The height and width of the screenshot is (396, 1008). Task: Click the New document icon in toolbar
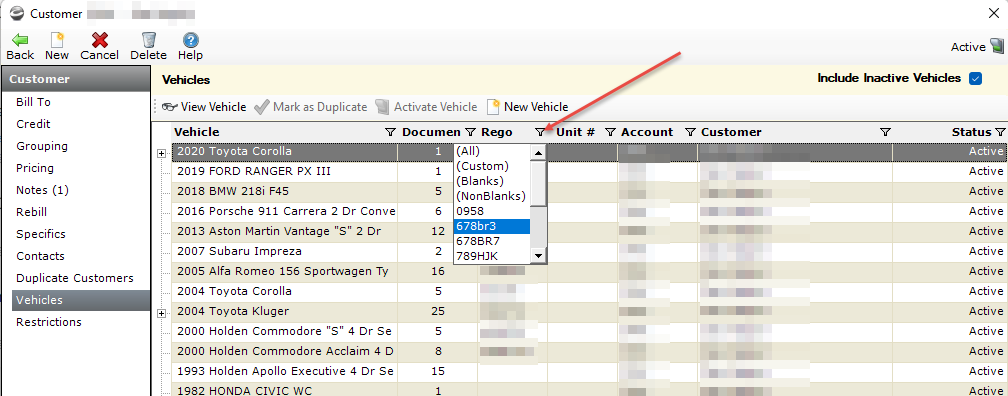click(x=57, y=39)
